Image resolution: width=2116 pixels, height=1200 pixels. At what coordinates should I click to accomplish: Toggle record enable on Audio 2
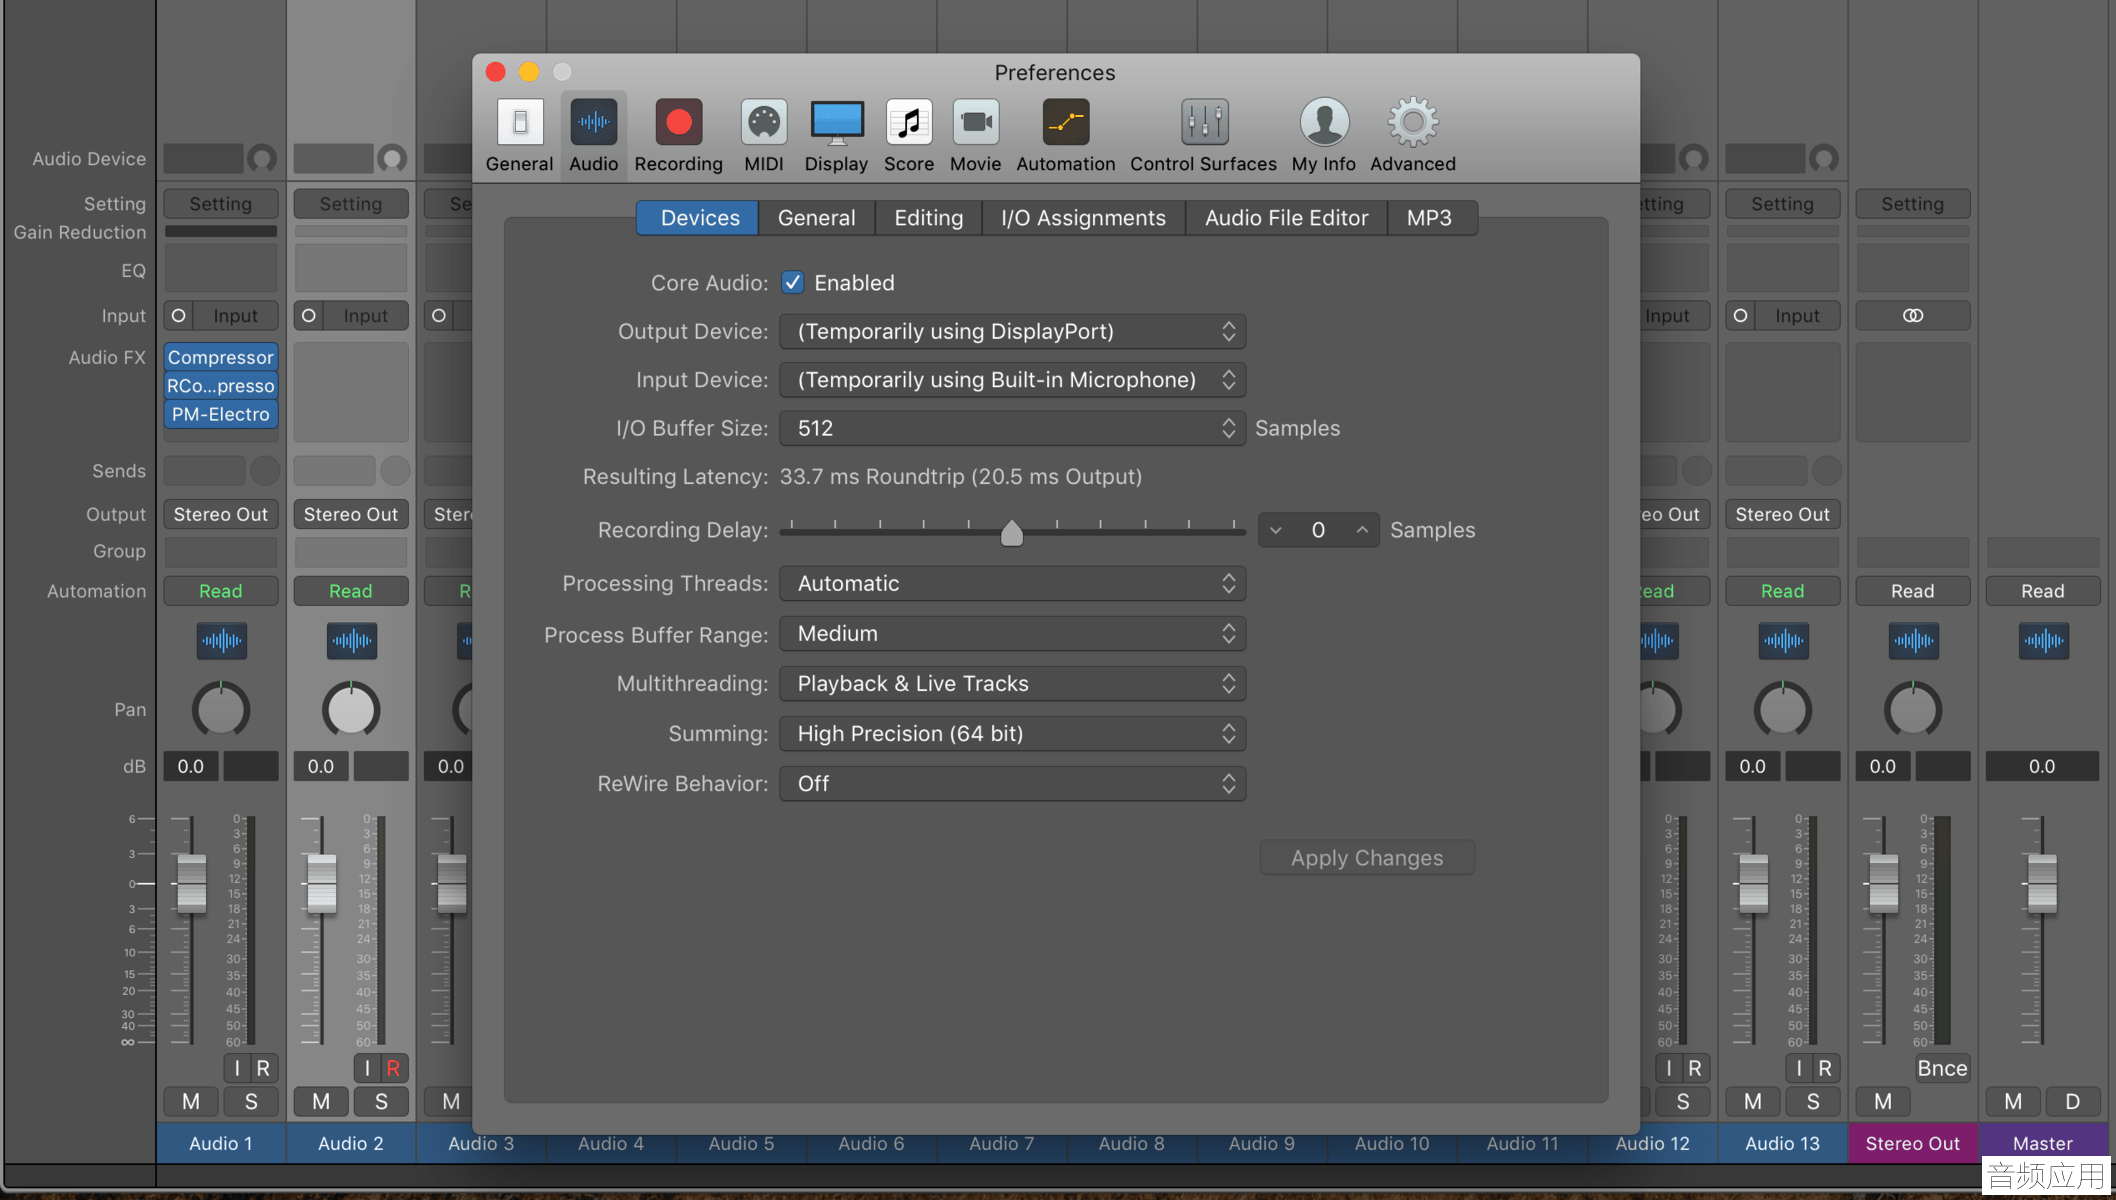[x=393, y=1068]
